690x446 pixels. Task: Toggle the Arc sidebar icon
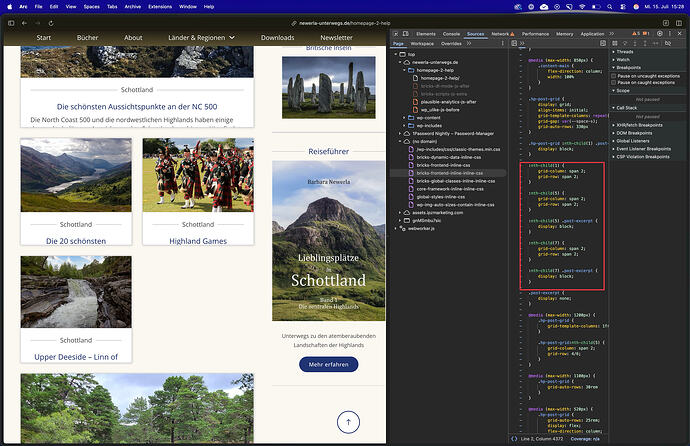tap(11, 23)
